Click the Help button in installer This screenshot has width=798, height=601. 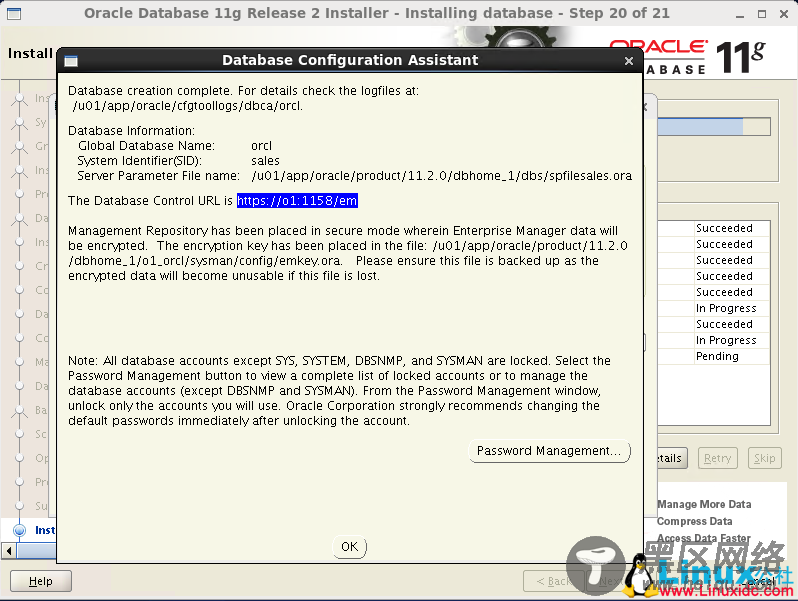(x=41, y=581)
